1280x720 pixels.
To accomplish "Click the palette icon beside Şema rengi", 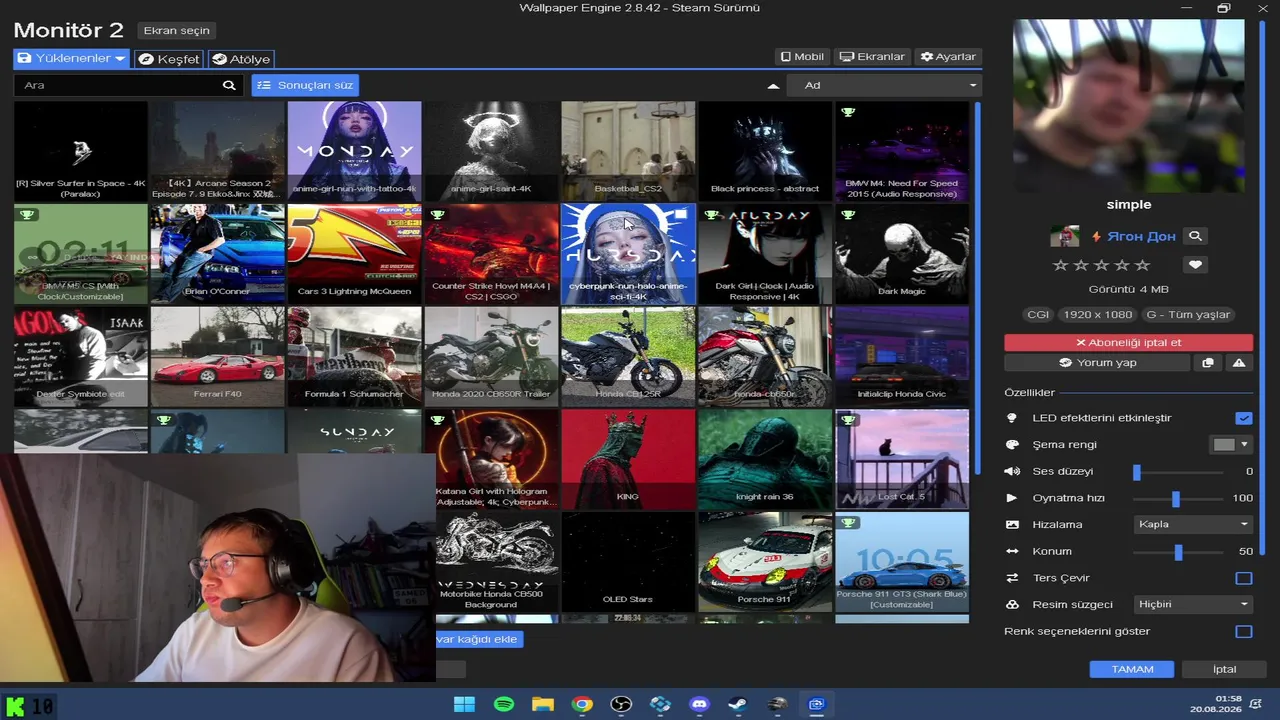I will click(x=1012, y=445).
